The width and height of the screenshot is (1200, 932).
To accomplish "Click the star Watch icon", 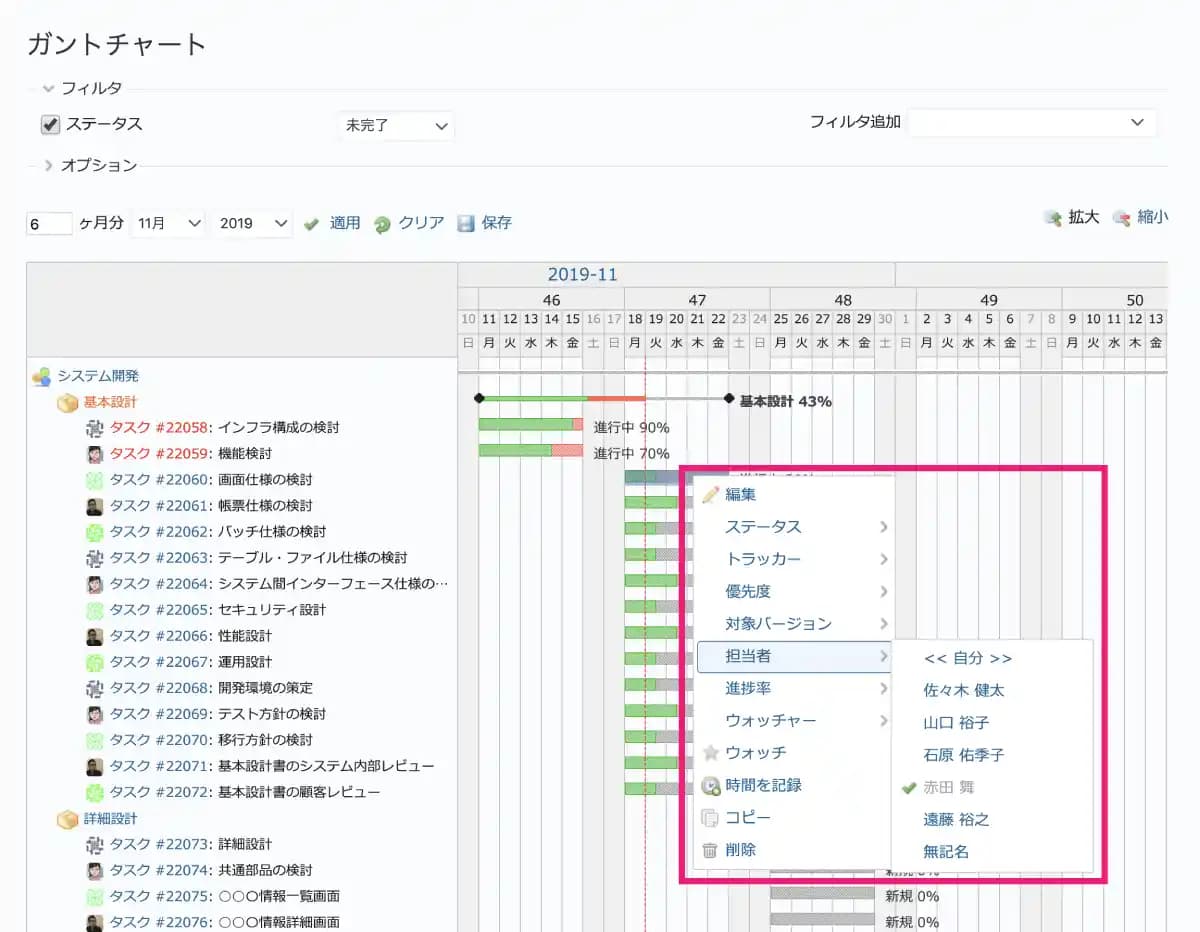I will pyautogui.click(x=711, y=753).
